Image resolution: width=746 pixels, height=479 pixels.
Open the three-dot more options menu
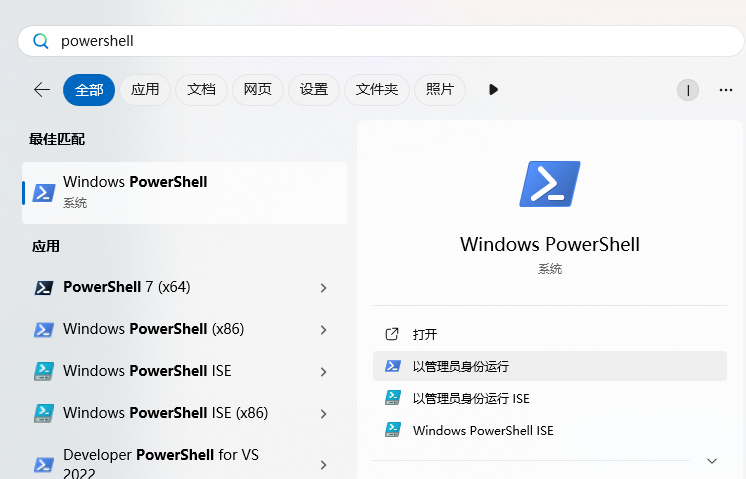[x=726, y=90]
